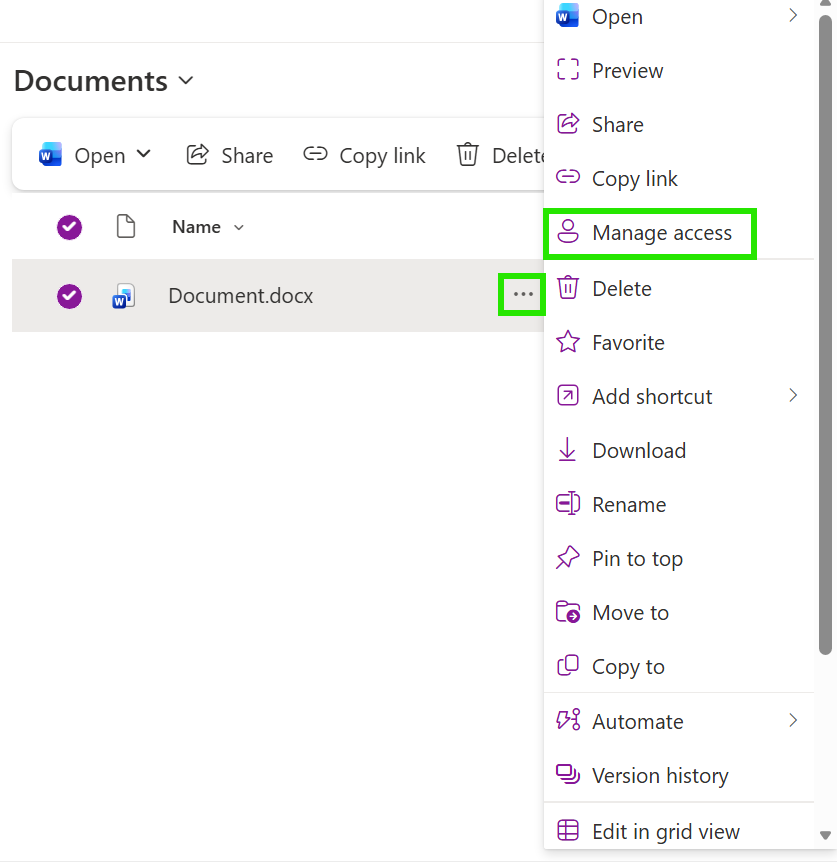
Task: Open the toolbar Open button dropdown arrow
Action: tap(143, 154)
